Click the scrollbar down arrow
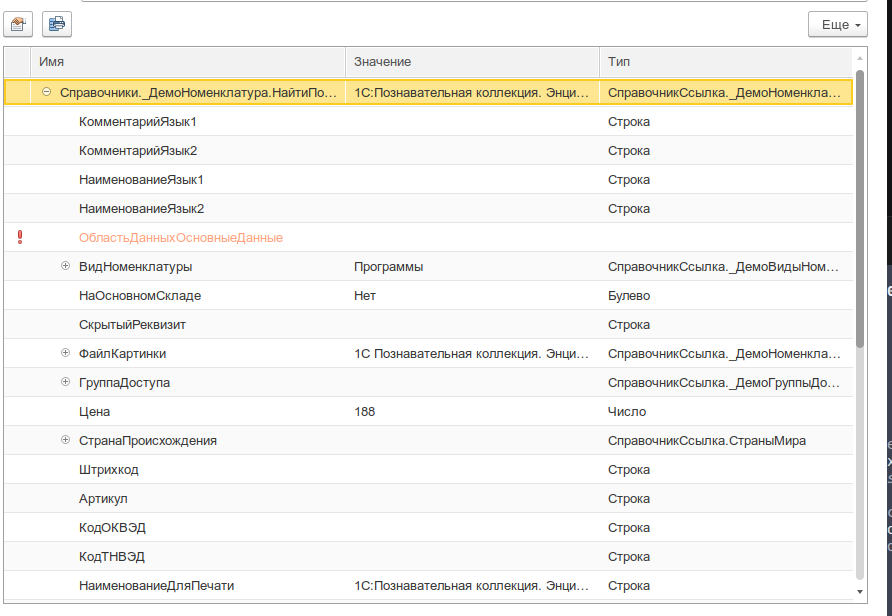 point(860,592)
